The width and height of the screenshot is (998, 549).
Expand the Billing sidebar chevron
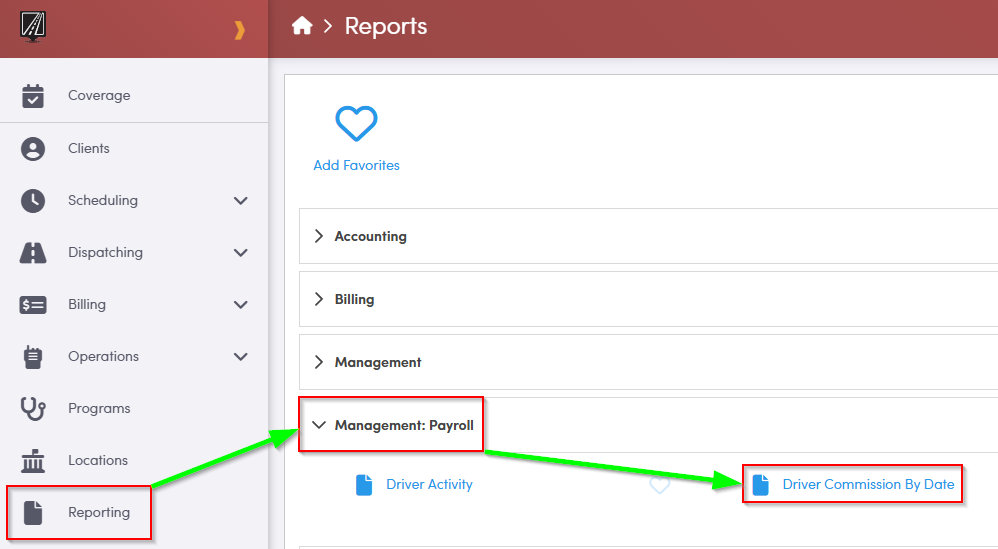240,305
